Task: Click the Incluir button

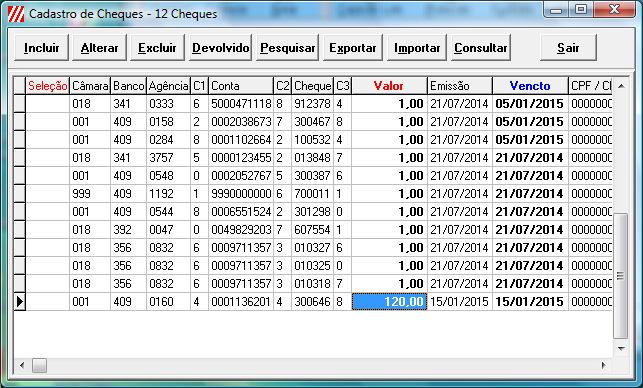Action: (x=41, y=48)
